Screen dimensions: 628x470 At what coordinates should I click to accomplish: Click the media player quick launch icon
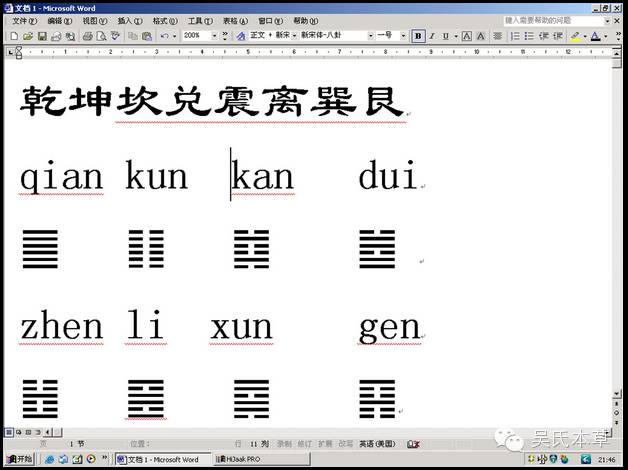pos(91,459)
